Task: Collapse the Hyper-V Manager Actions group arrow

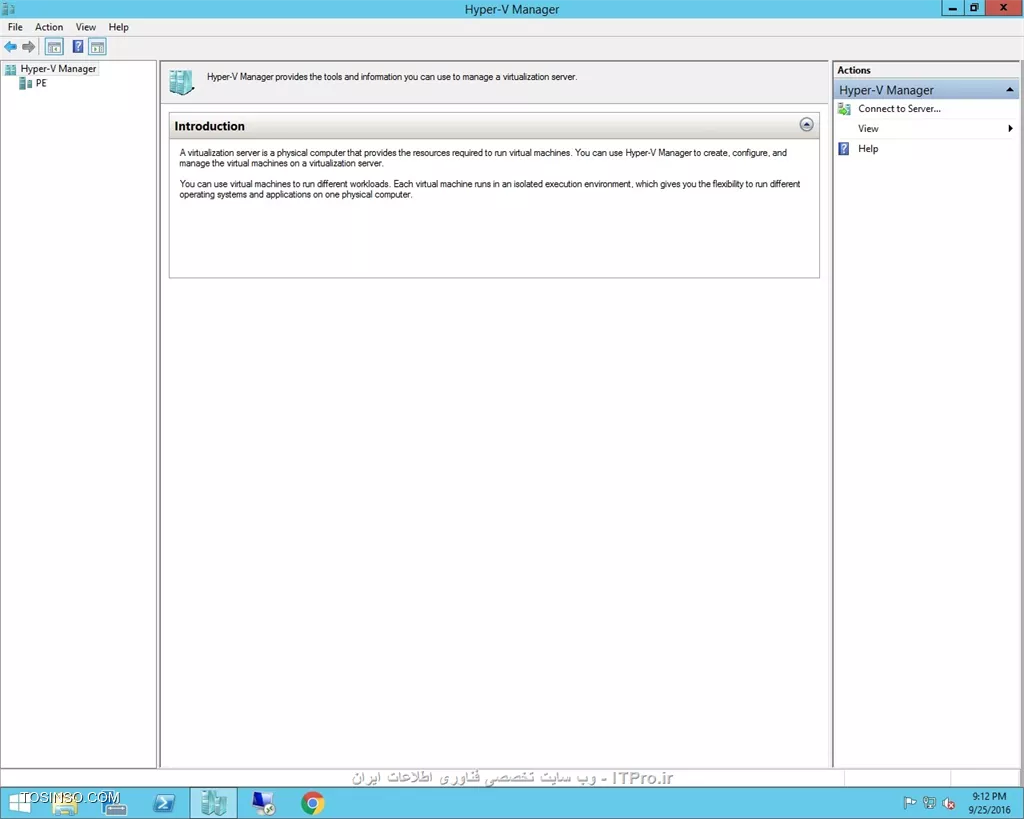Action: pyautogui.click(x=1010, y=90)
